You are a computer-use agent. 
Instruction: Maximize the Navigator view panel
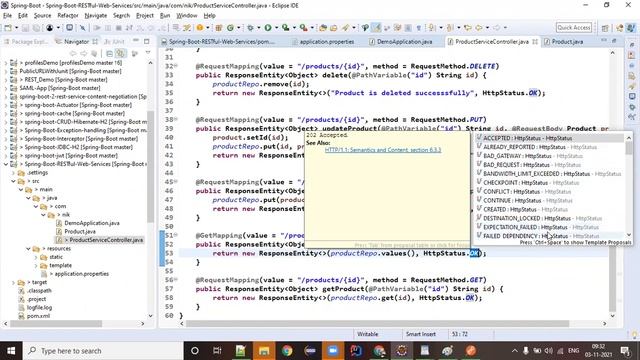tap(147, 41)
